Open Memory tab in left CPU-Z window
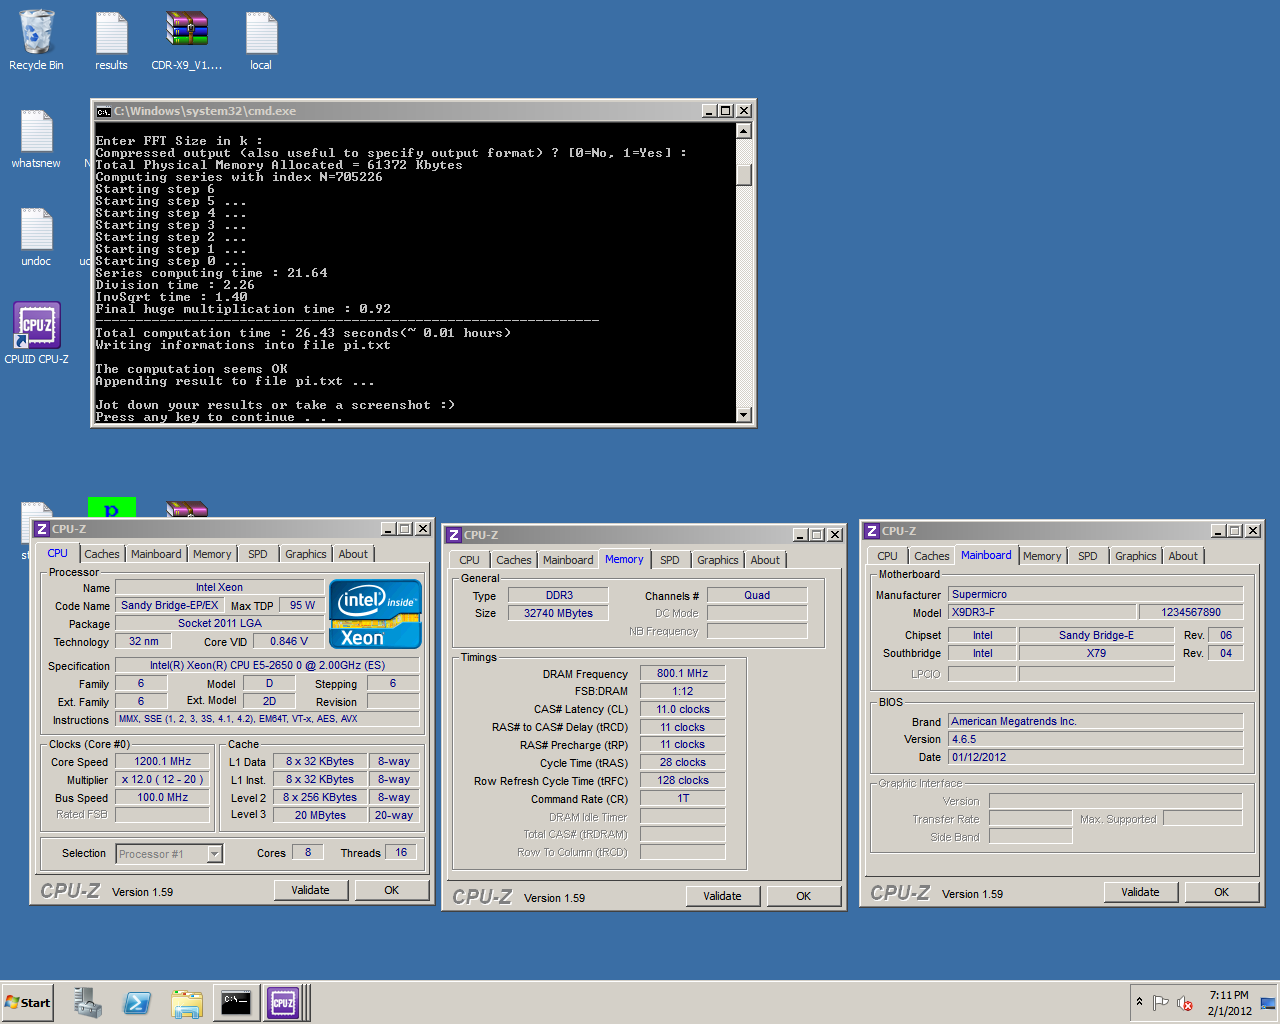The width and height of the screenshot is (1280, 1024). pyautogui.click(x=212, y=554)
